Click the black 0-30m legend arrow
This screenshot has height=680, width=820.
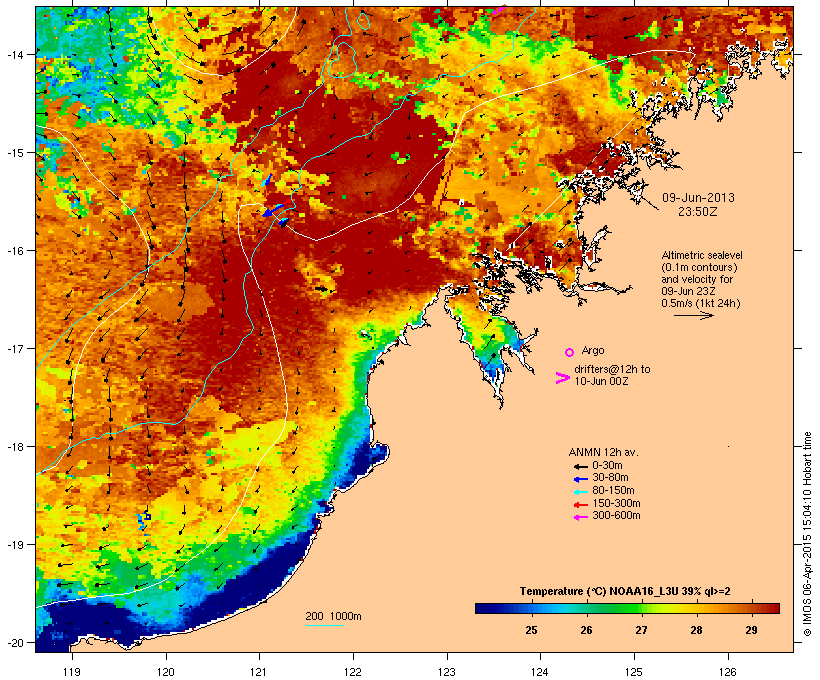click(x=580, y=466)
